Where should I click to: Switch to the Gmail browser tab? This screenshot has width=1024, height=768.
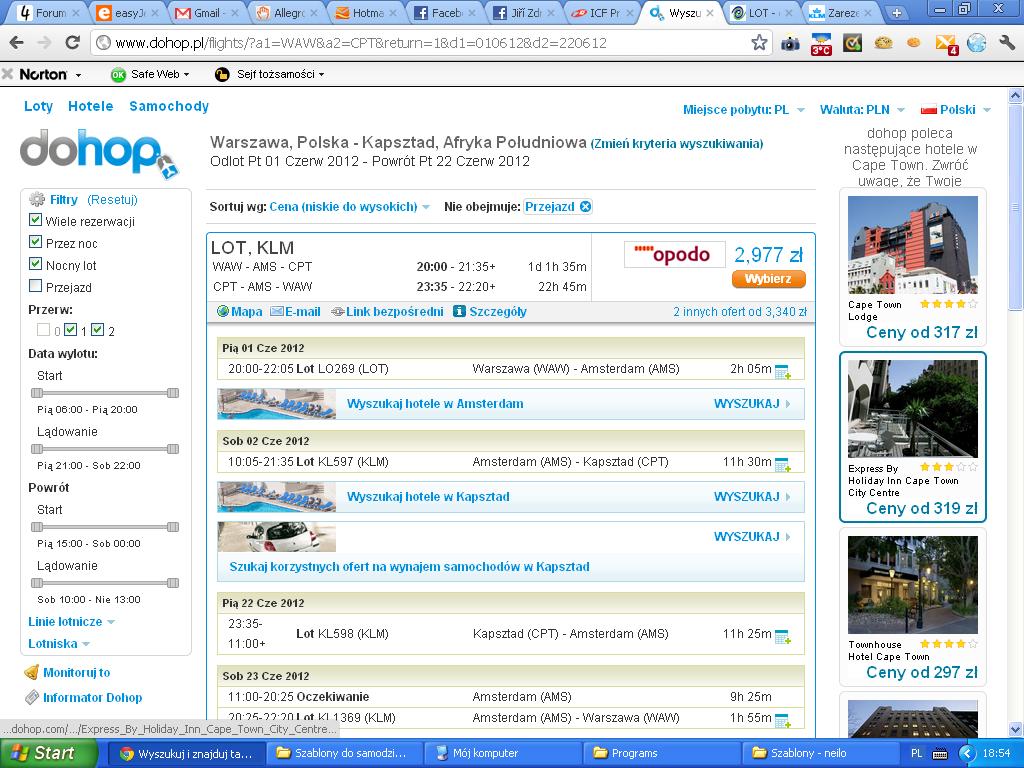[206, 13]
